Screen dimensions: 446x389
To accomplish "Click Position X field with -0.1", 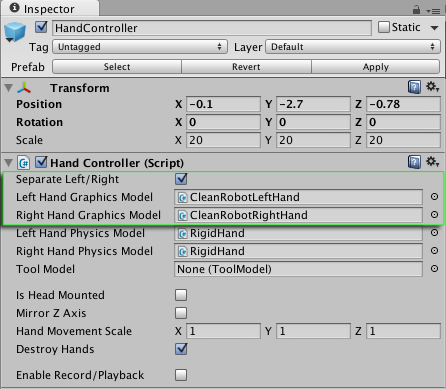I will click(223, 104).
